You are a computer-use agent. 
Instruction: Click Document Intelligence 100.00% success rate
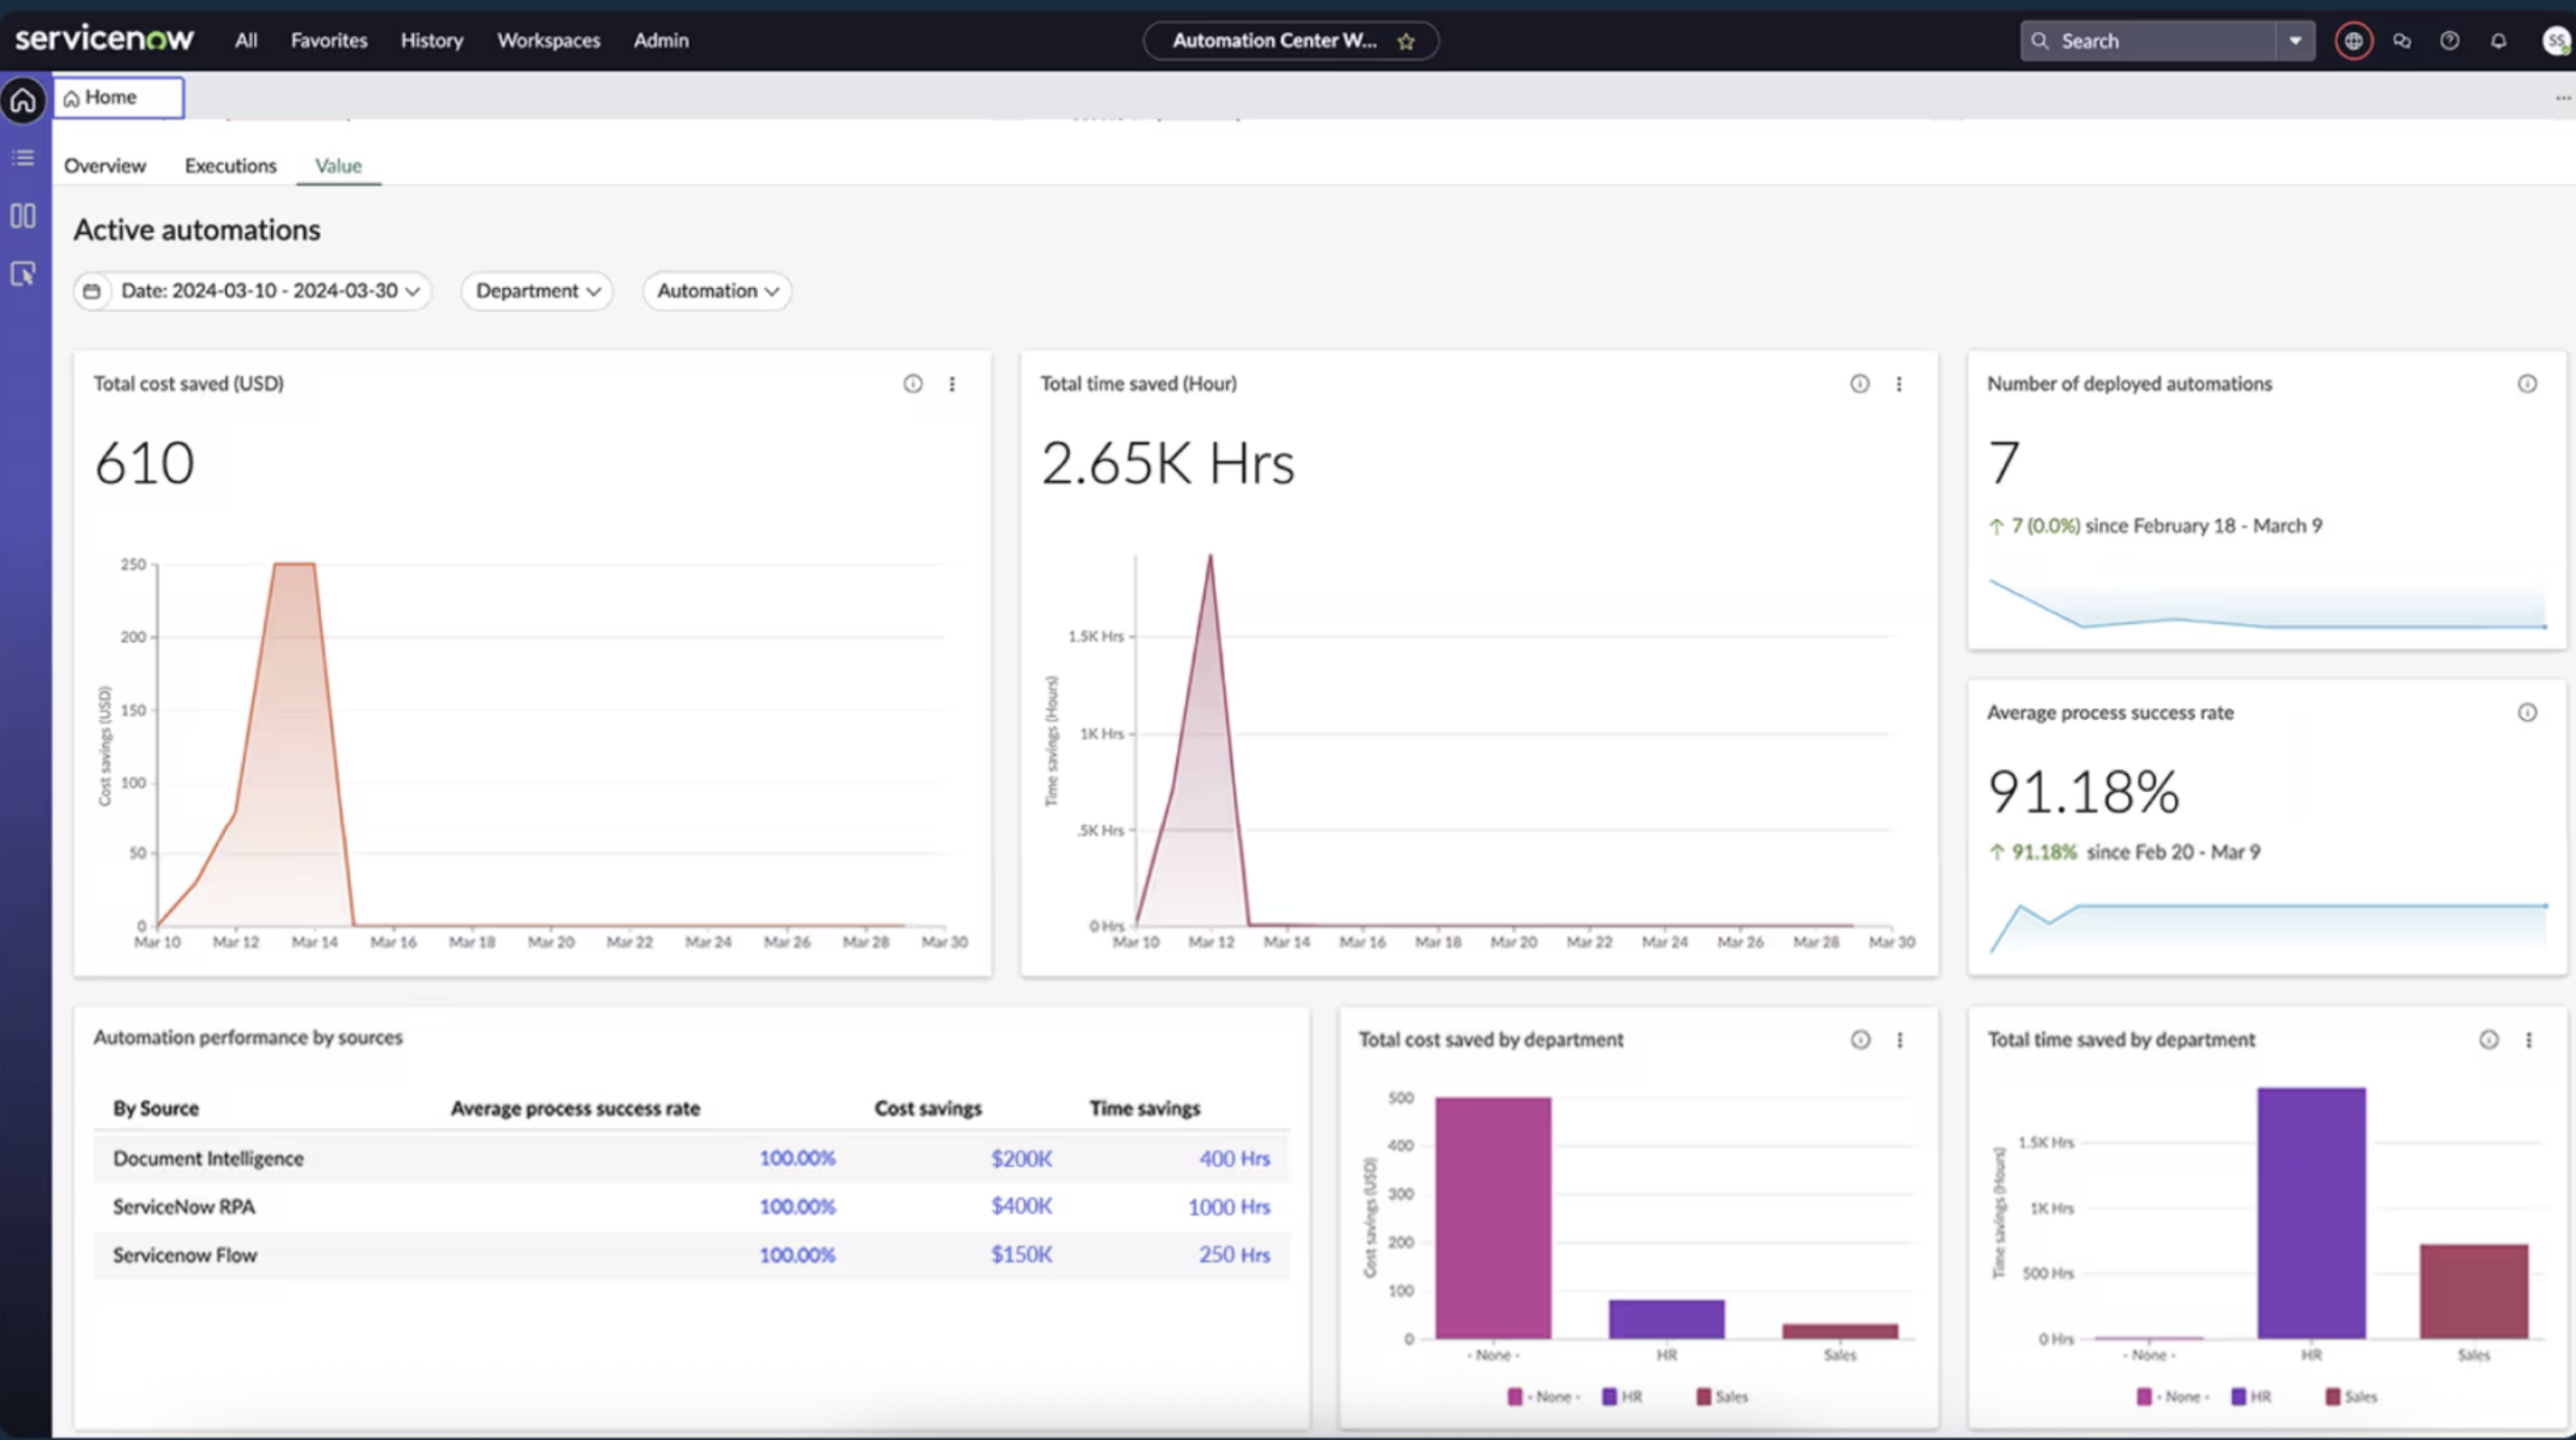click(797, 1158)
